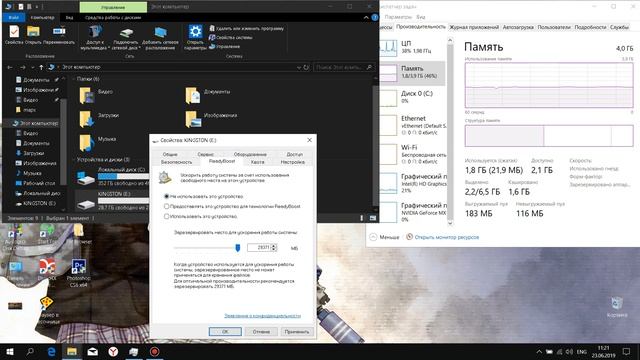The width and height of the screenshot is (640, 360).
Task: Click the MB value field in ReadyBoost
Action: click(259, 247)
